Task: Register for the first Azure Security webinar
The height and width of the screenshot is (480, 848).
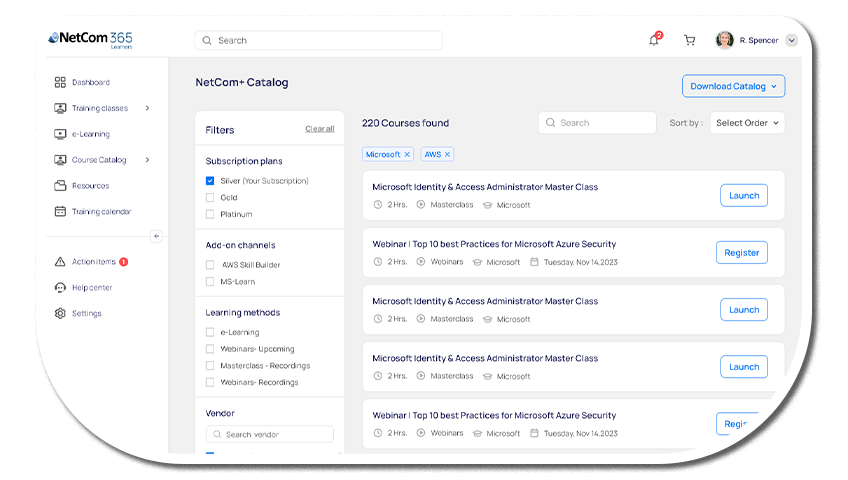Action: (x=741, y=253)
